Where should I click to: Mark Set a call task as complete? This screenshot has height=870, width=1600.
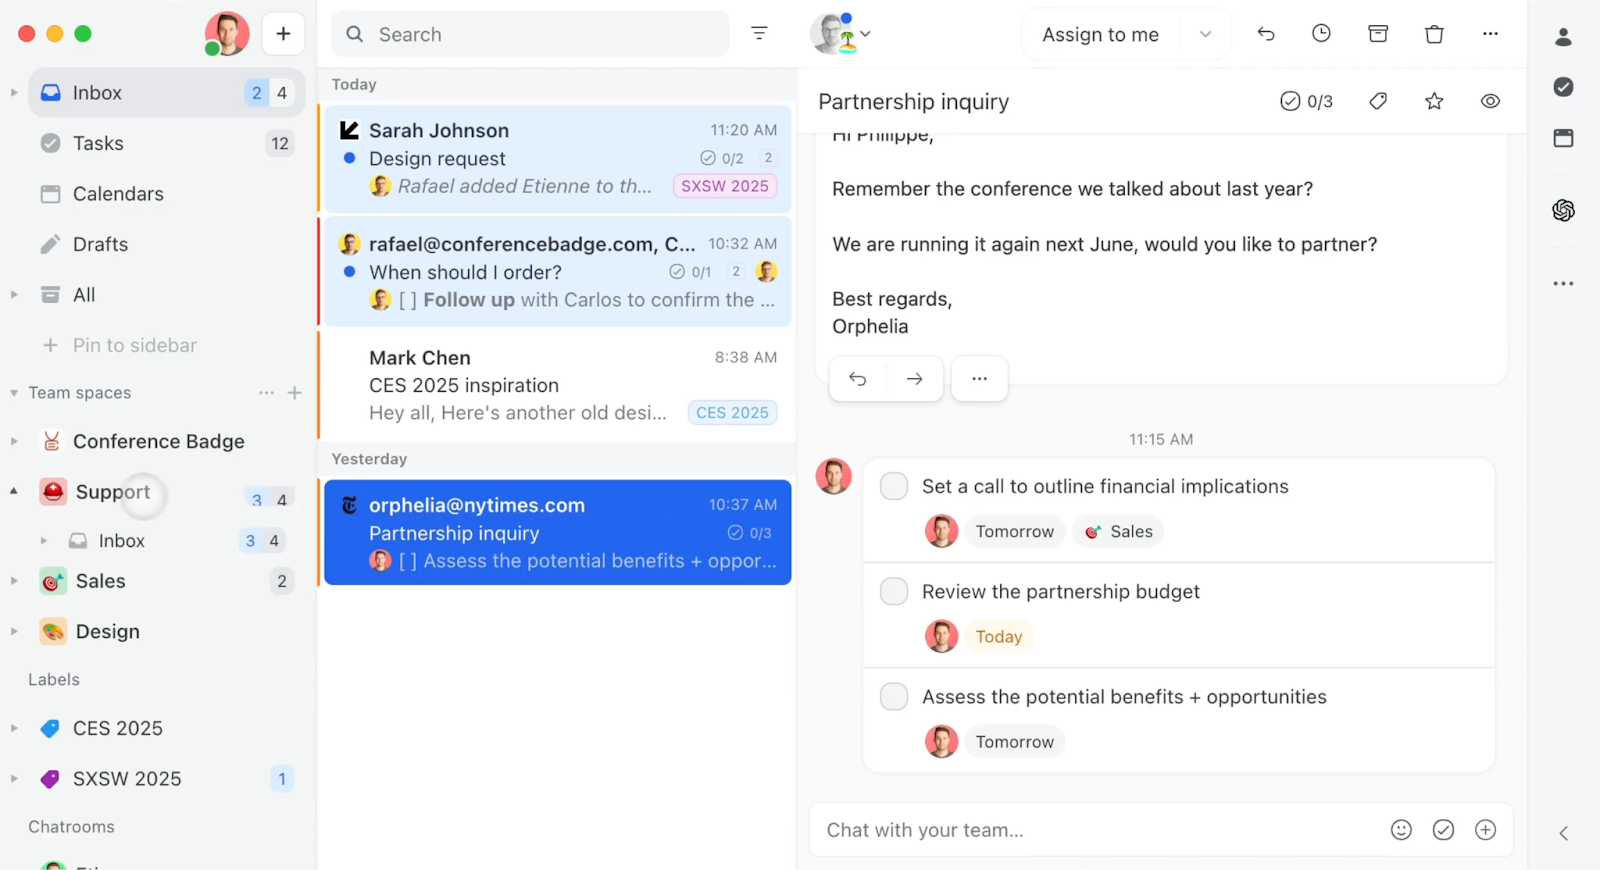pos(893,485)
